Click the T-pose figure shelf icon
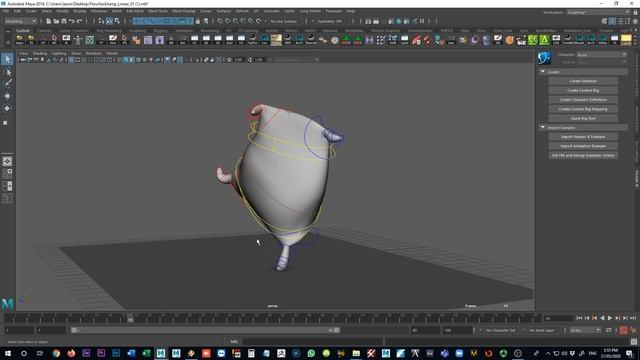The height and width of the screenshot is (360, 640). pos(78,40)
